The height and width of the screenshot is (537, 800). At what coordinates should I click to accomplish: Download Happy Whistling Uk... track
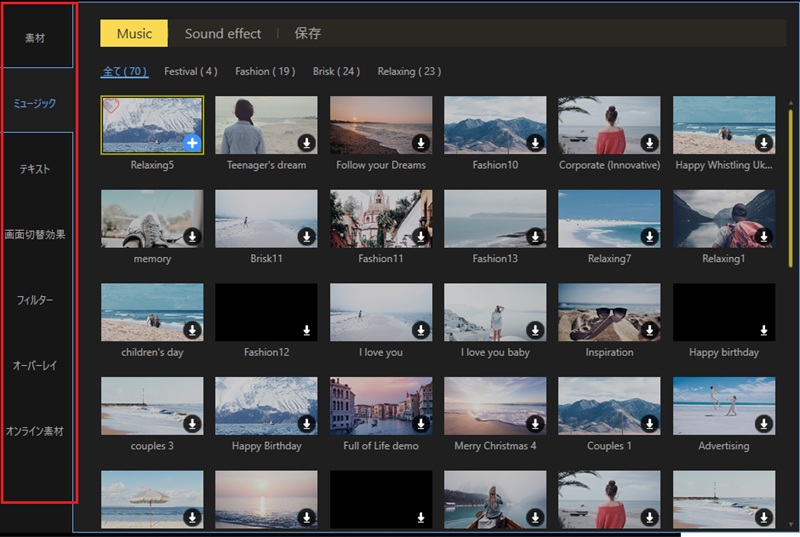click(x=764, y=143)
